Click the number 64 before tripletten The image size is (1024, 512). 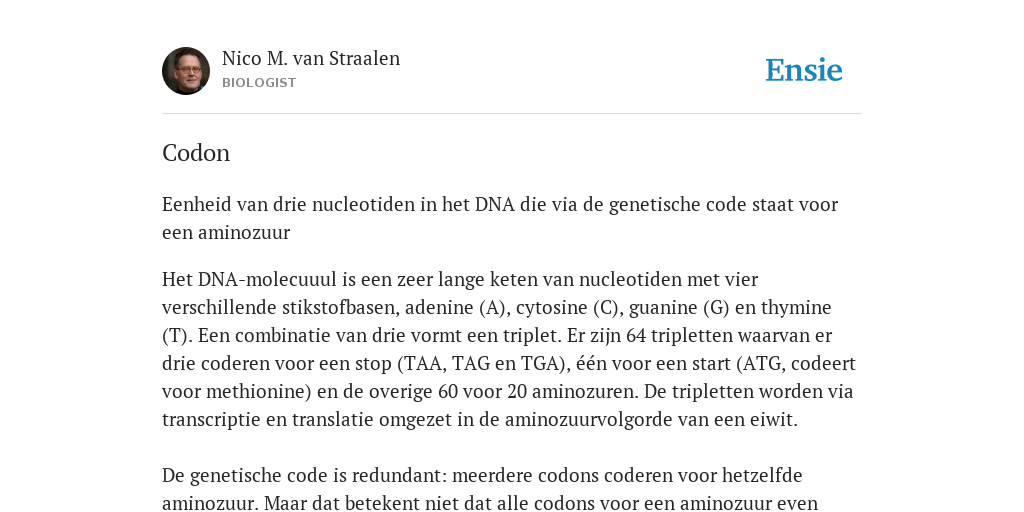click(636, 336)
